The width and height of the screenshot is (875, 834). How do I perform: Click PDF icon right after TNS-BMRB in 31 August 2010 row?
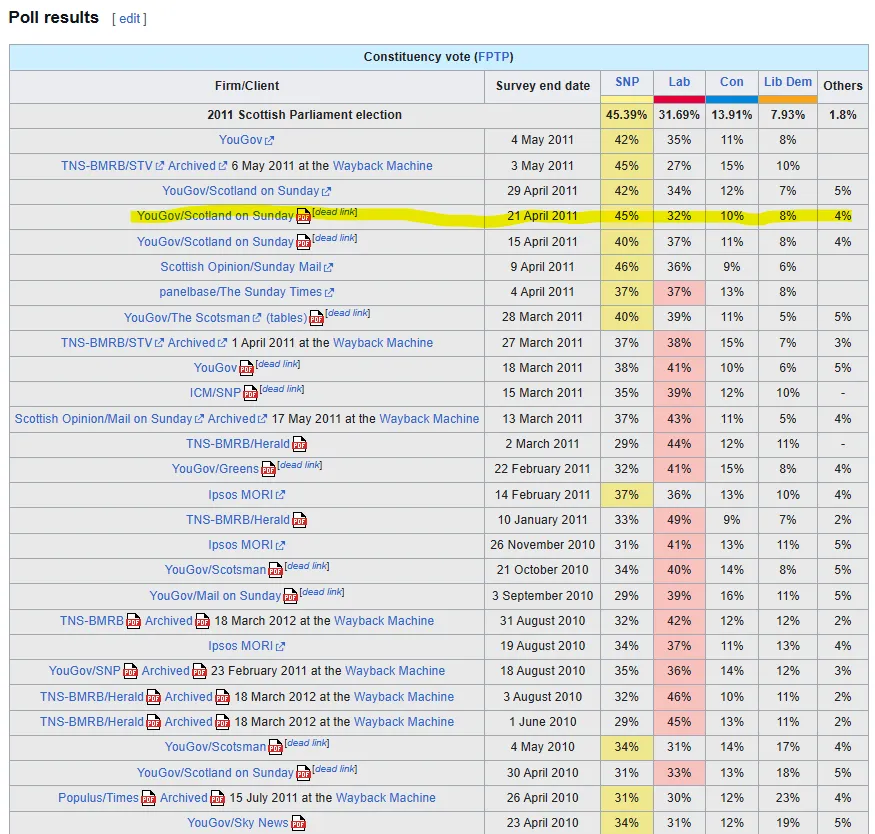133,621
